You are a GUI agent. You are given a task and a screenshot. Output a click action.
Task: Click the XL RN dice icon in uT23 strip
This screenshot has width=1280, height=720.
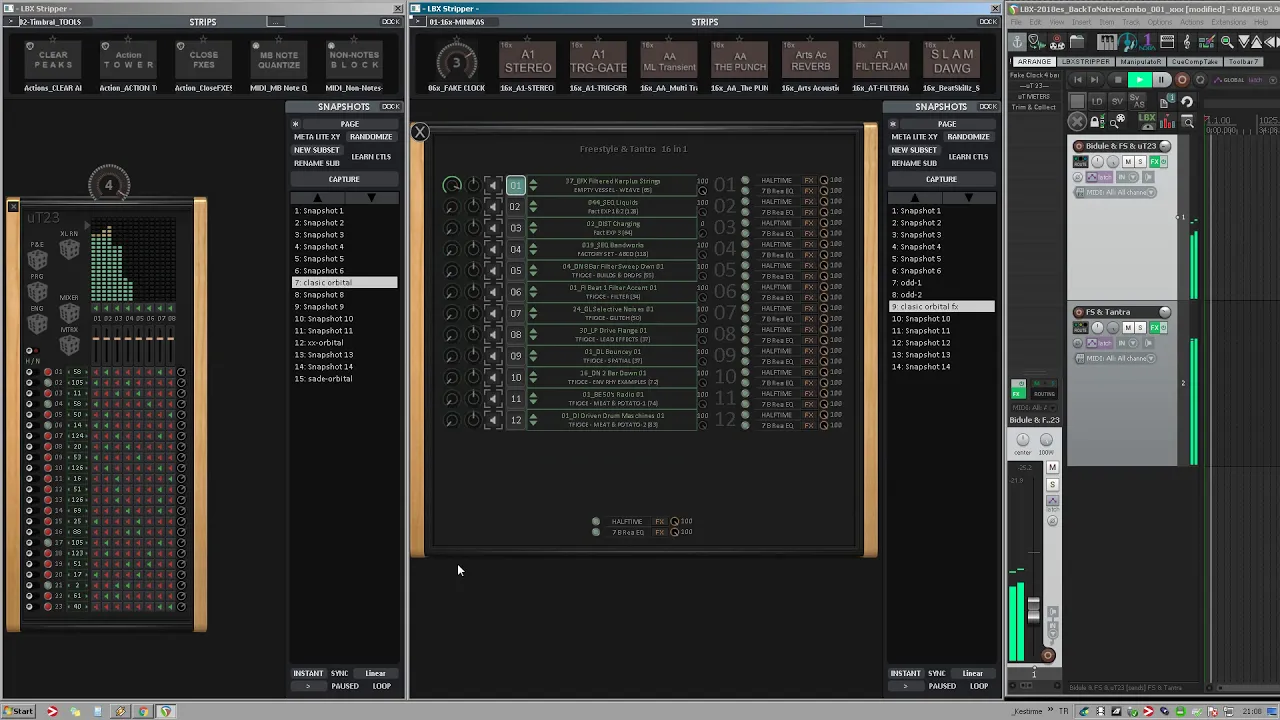click(70, 248)
